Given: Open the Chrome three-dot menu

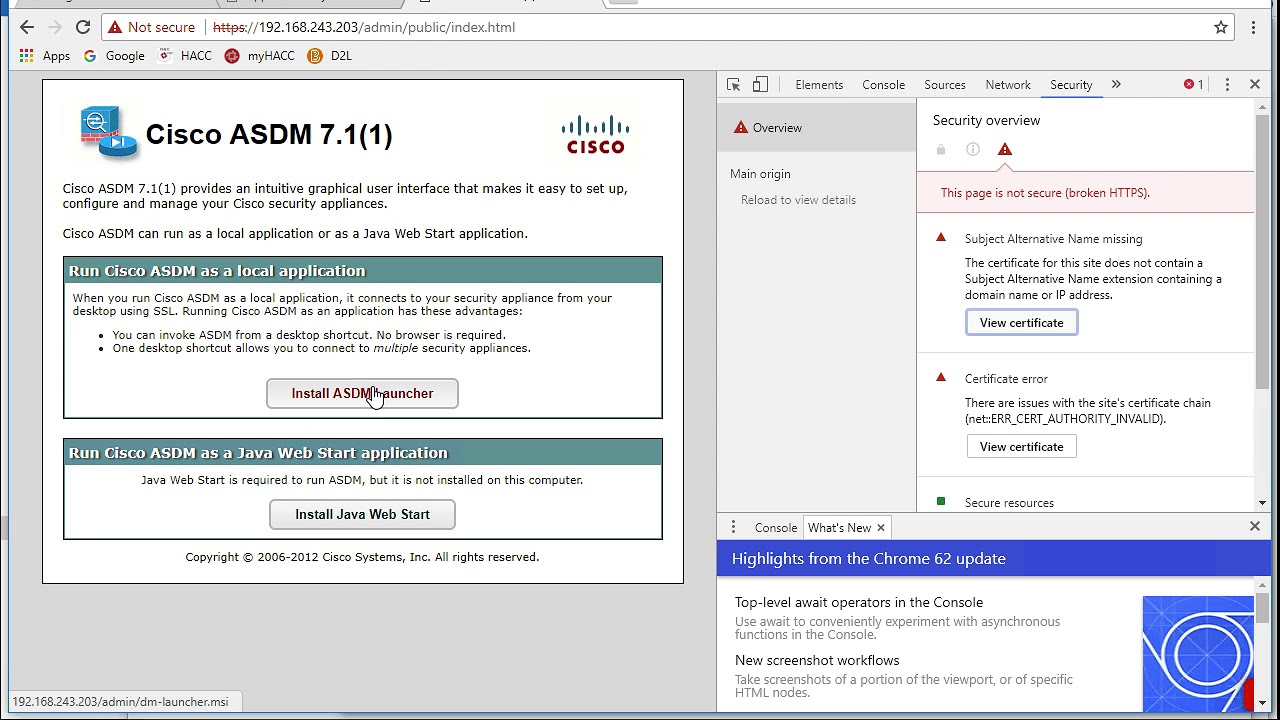Looking at the screenshot, I should pyautogui.click(x=1253, y=27).
